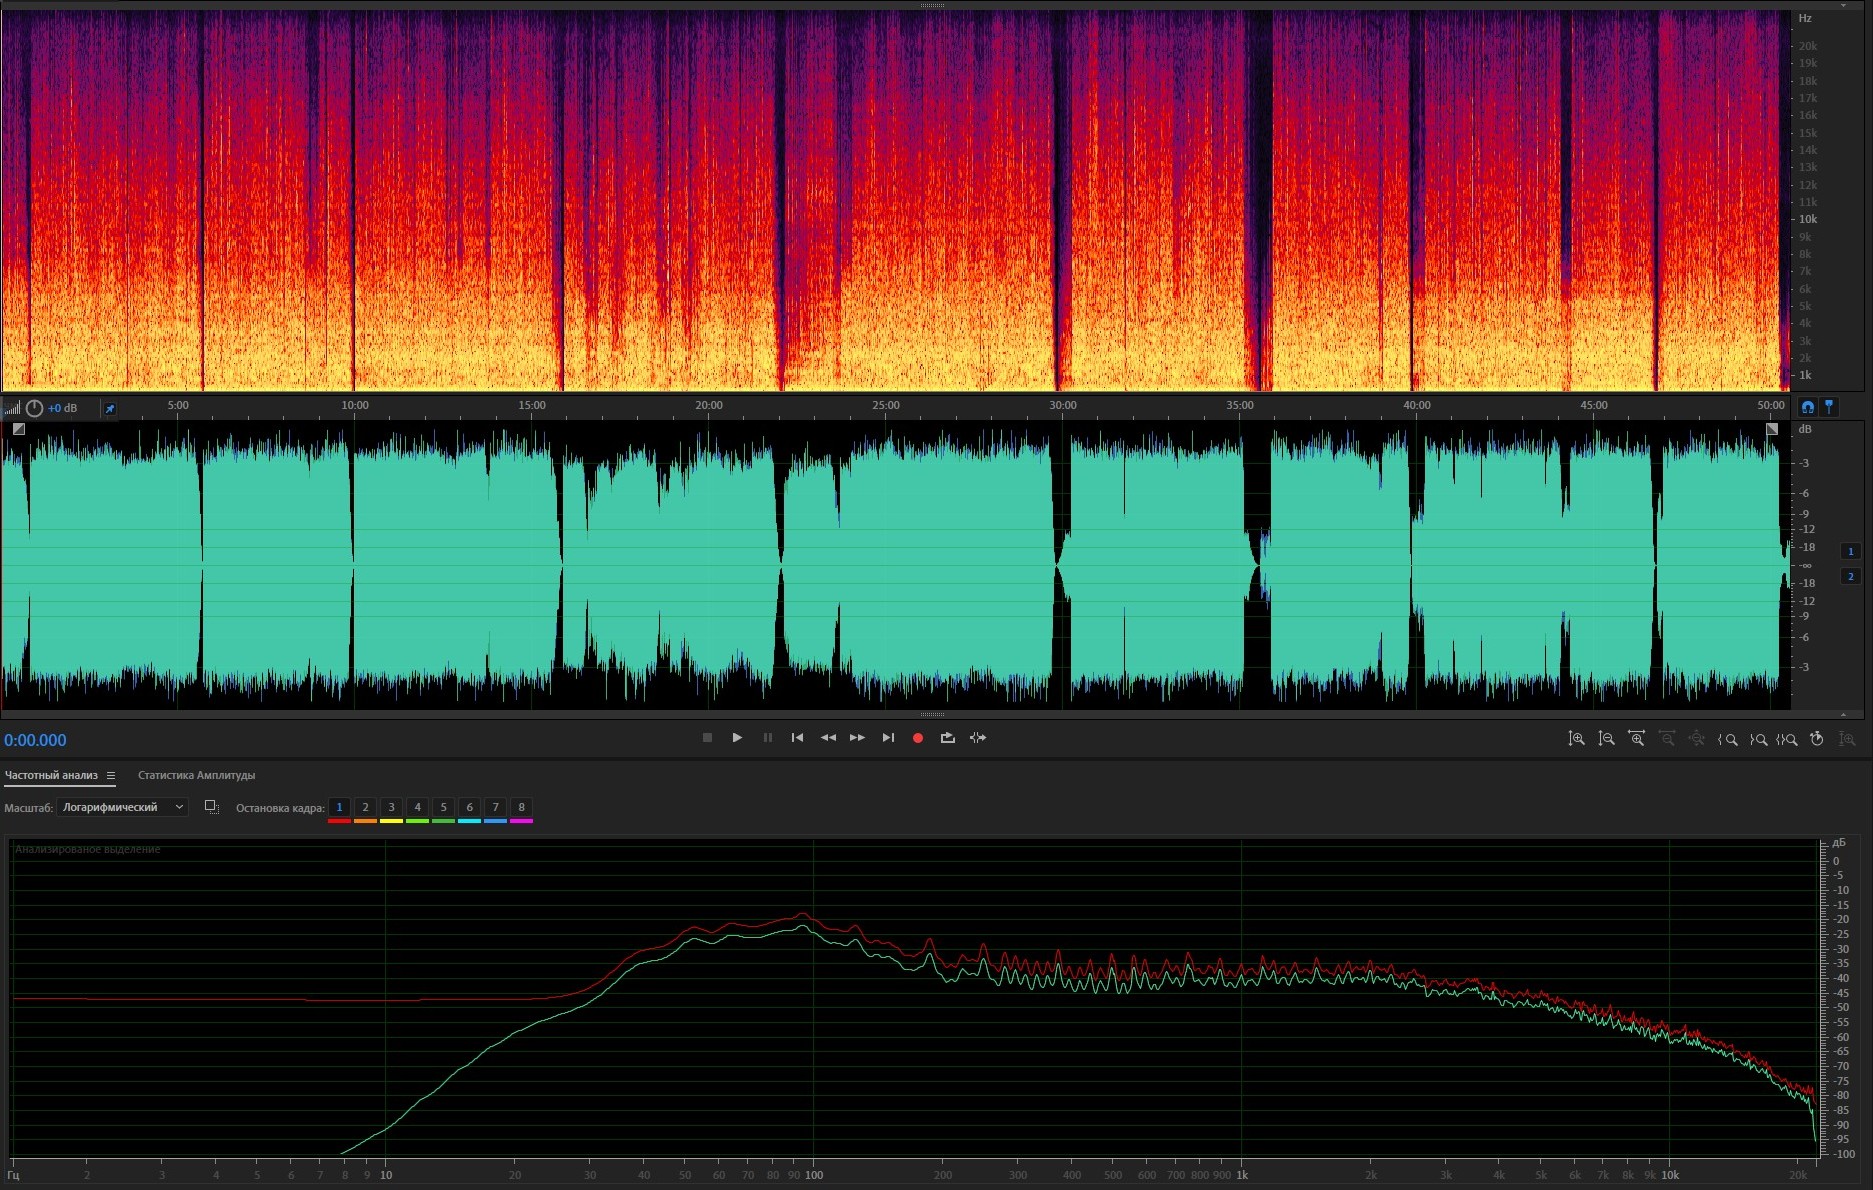Click the 1k label on frequency analysis axis
Image resolution: width=1873 pixels, height=1190 pixels.
1242,1175
